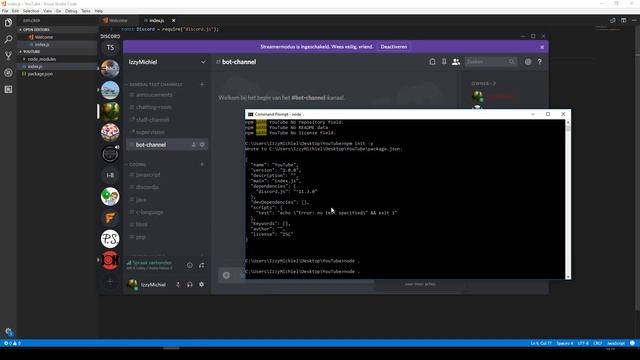640x360 pixels.
Task: Open the Extensions view icon
Action: click(8, 89)
